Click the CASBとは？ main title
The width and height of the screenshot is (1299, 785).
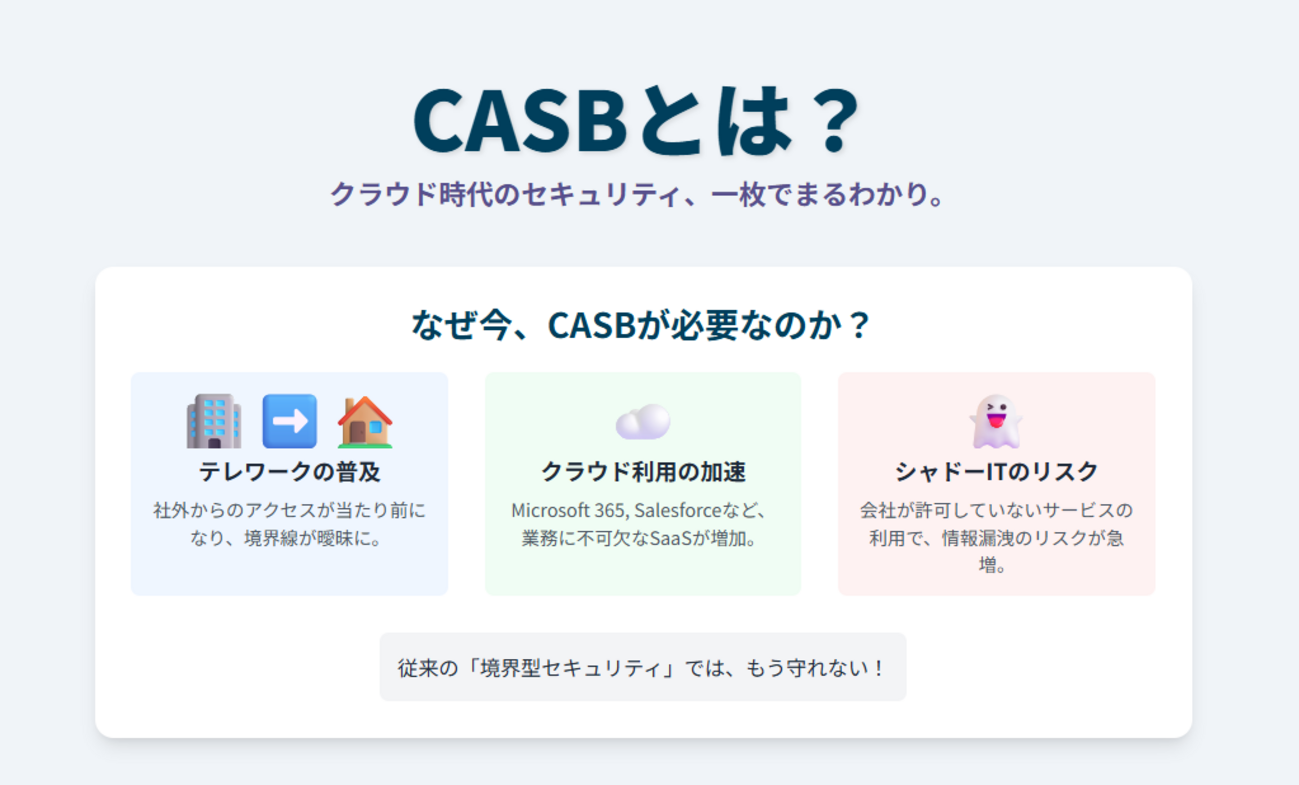click(x=637, y=120)
